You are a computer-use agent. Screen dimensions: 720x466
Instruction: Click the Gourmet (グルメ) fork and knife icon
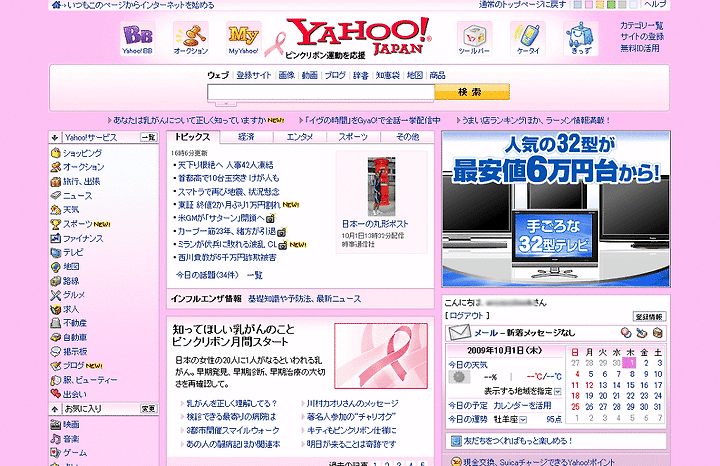(x=56, y=295)
